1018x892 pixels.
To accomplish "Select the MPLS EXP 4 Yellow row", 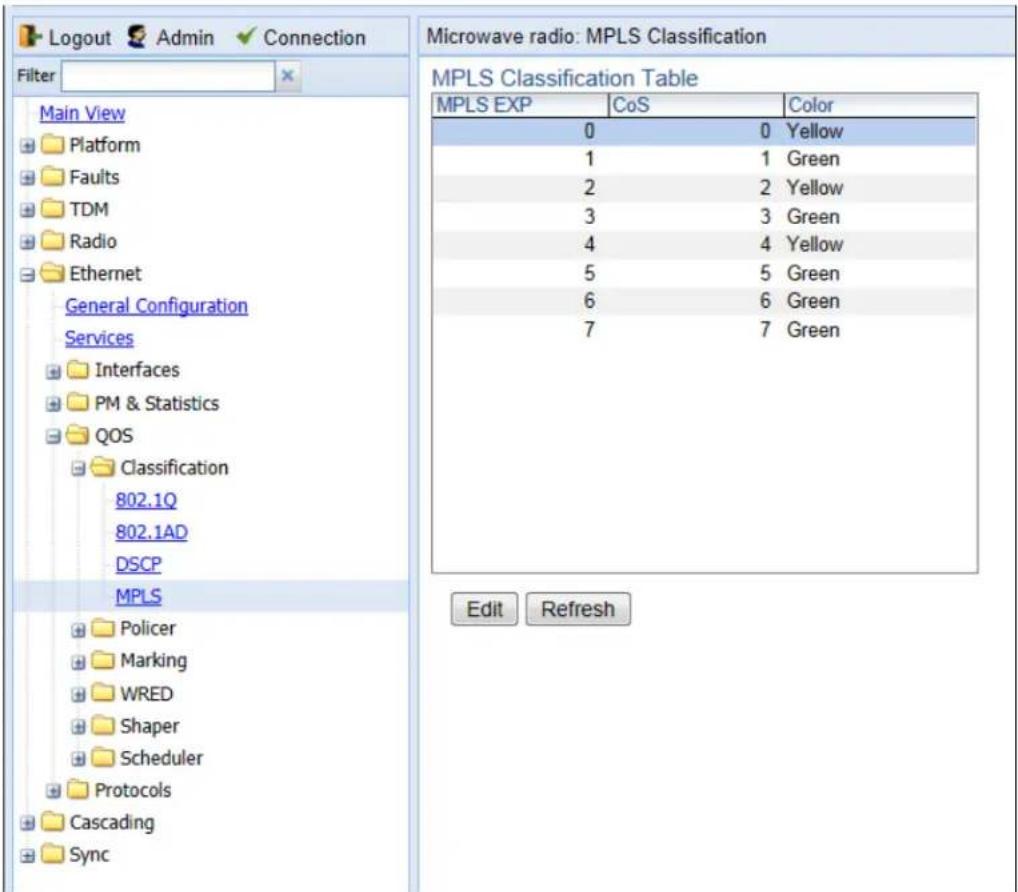I will point(704,244).
